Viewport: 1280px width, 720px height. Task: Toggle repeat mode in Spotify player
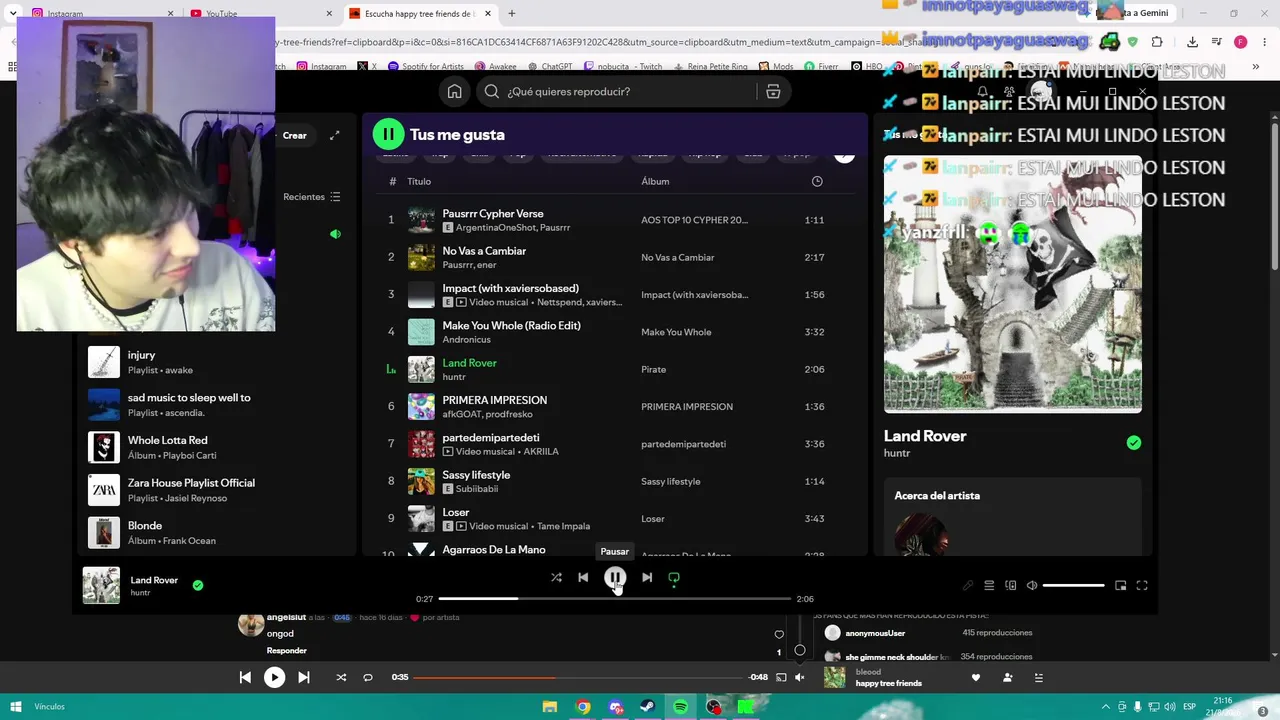click(674, 577)
